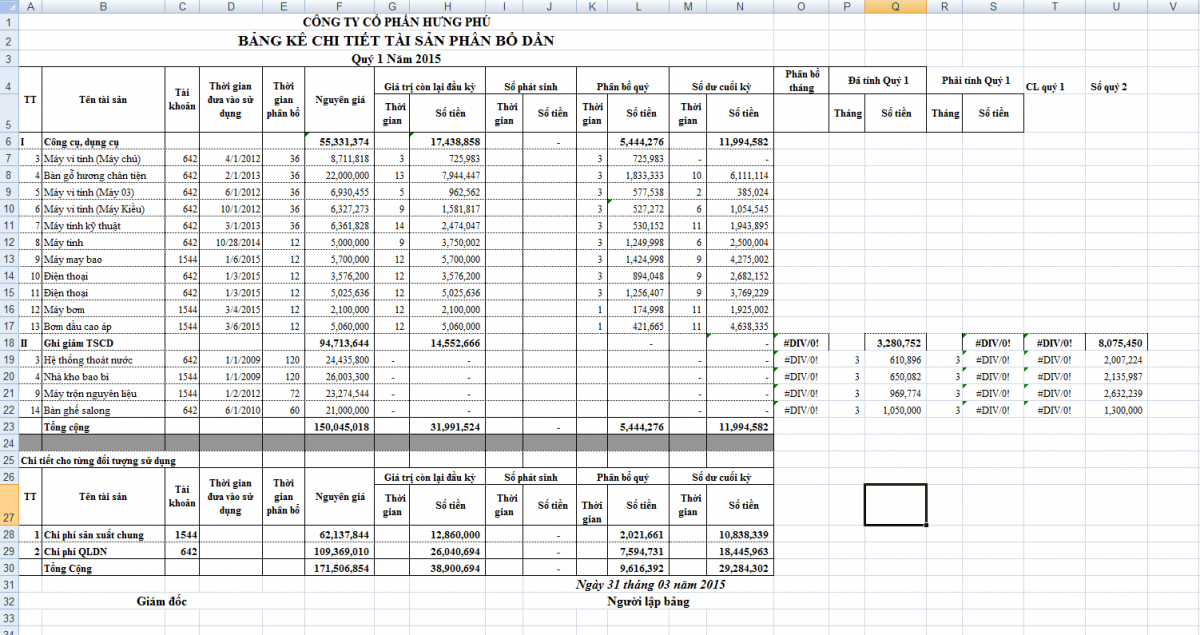Click the title 'BẢNG KÊ CHI TIẾT TÀI SẢN PHÂN BỔ DẦN'
The width and height of the screenshot is (1200, 635).
coord(395,41)
